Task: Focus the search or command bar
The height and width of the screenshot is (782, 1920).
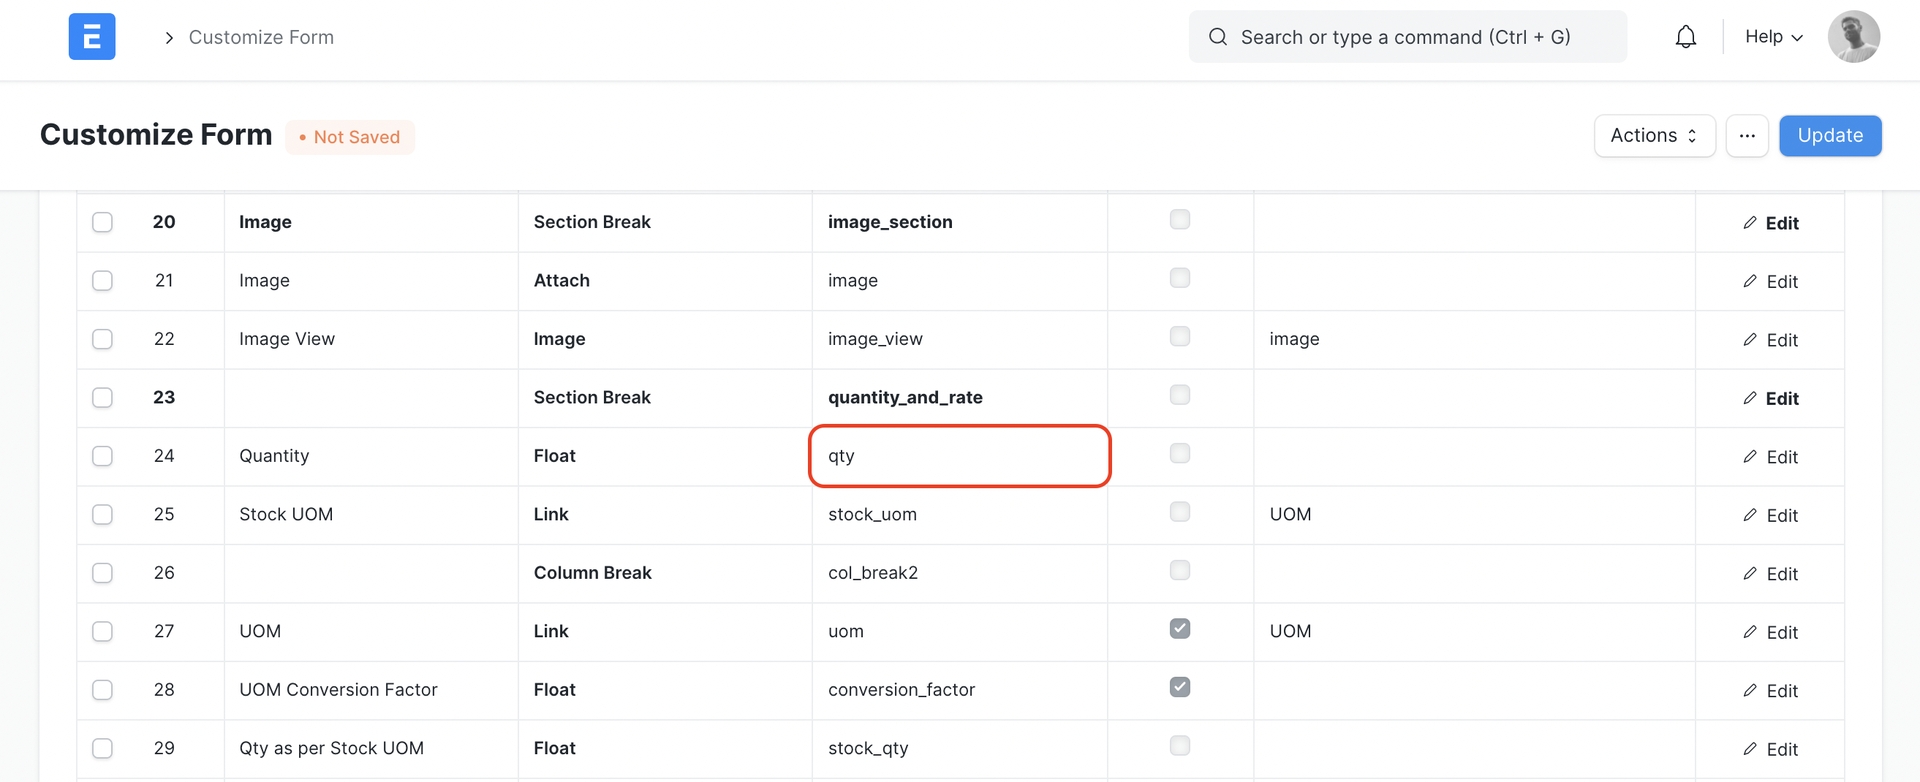Action: [x=1405, y=37]
